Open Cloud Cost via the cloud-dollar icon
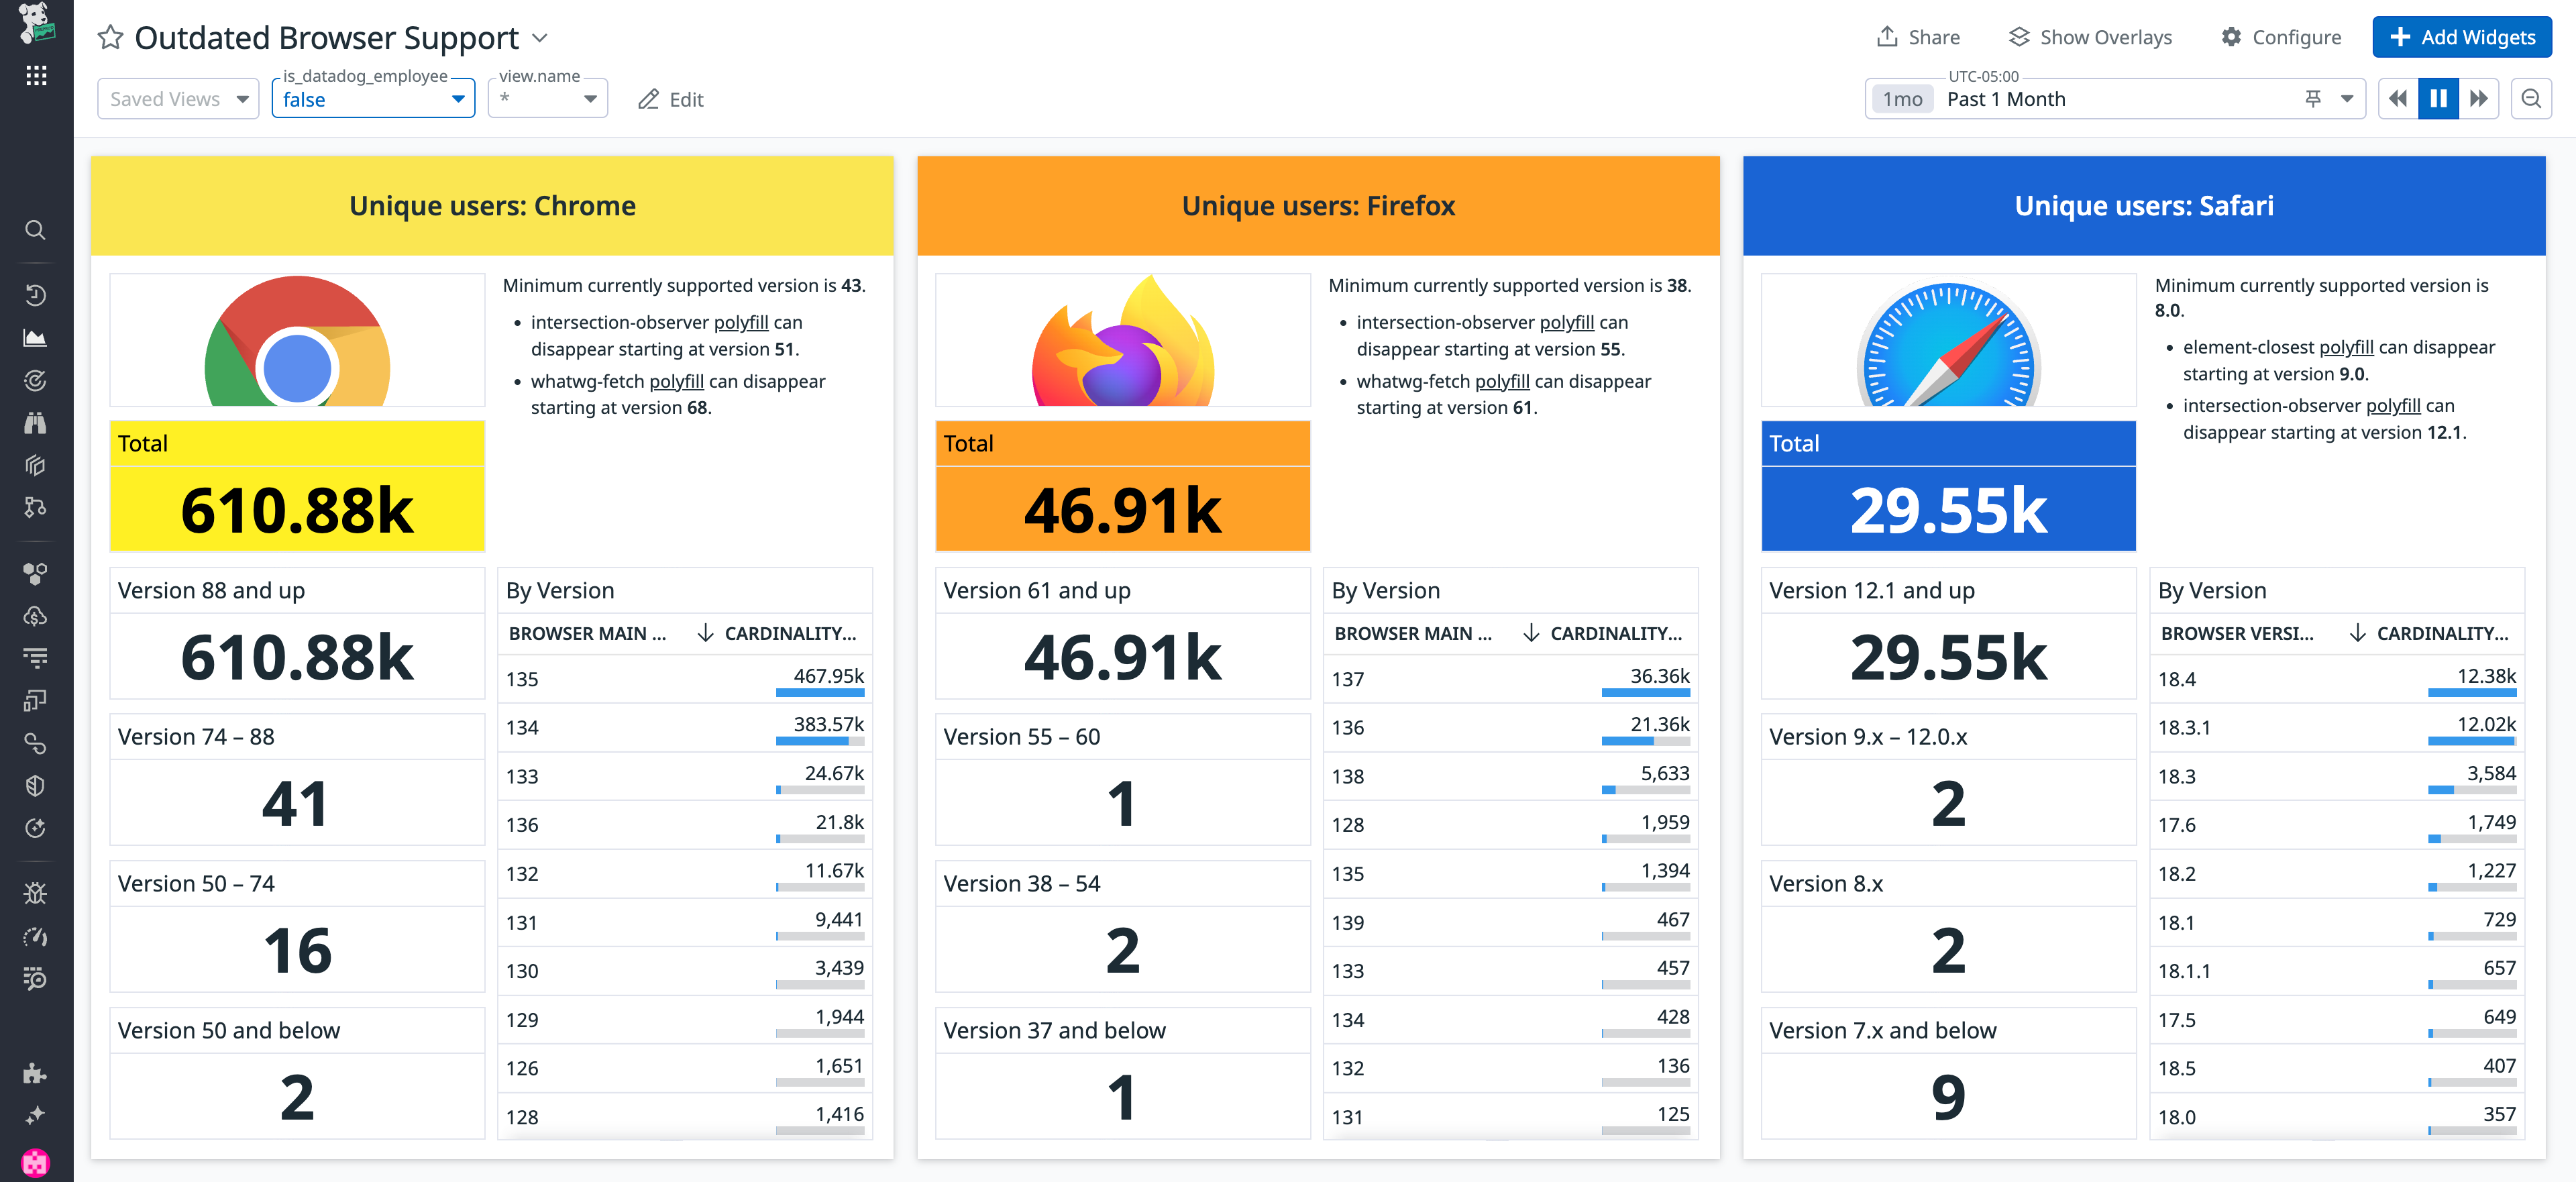2576x1182 pixels. pyautogui.click(x=35, y=616)
